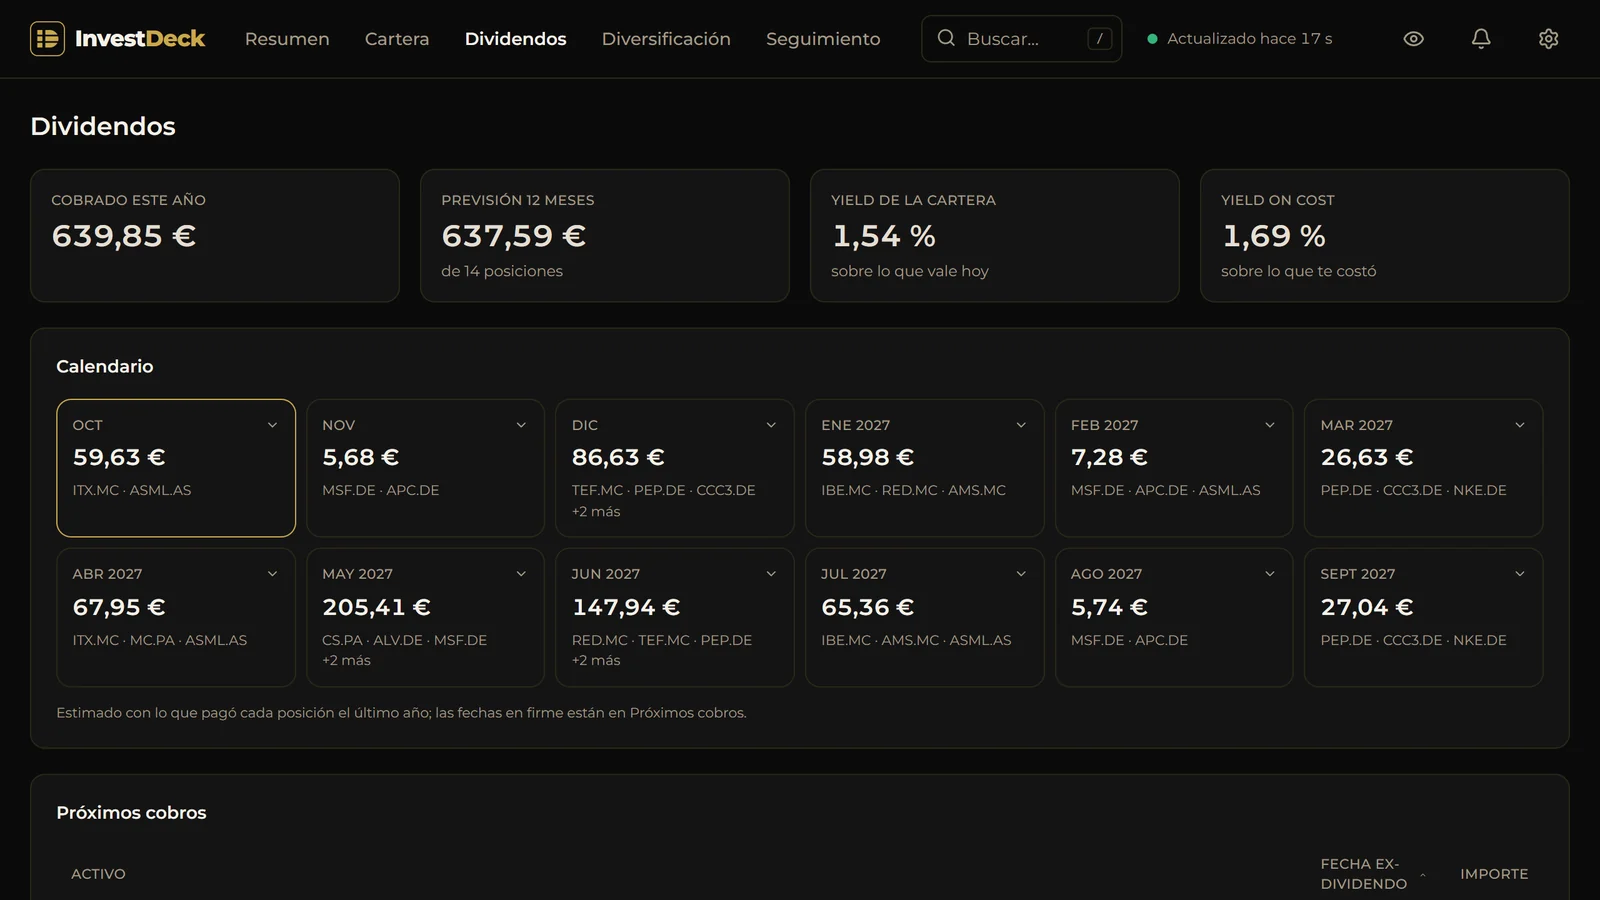Click the InvestDeck brand name
This screenshot has width=1600, height=900.
coord(140,39)
